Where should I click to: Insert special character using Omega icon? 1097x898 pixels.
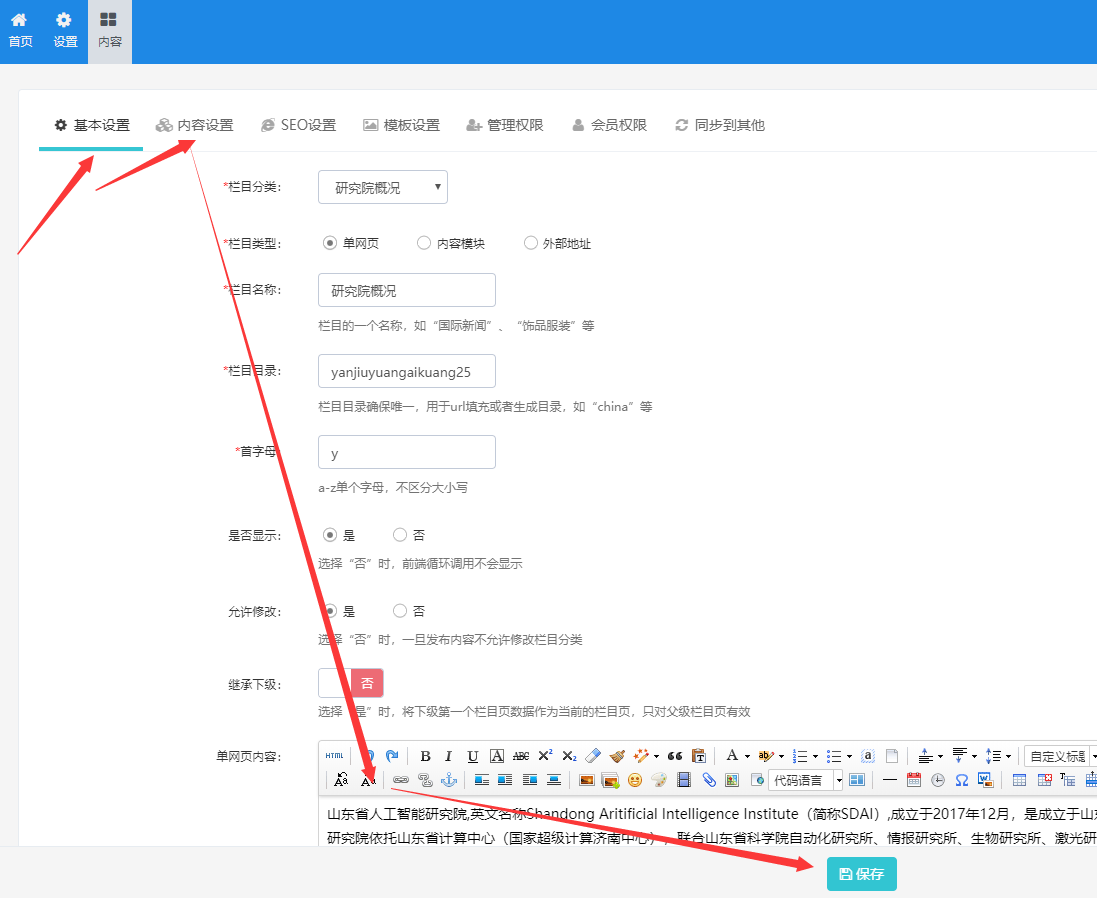click(x=962, y=780)
